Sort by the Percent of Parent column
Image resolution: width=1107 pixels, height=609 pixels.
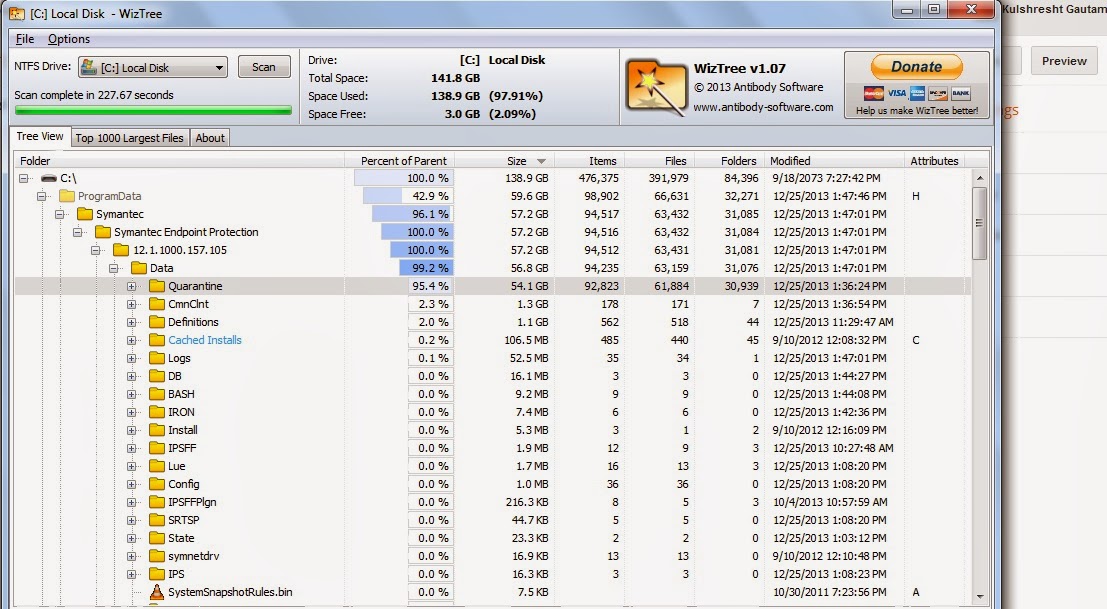click(399, 161)
